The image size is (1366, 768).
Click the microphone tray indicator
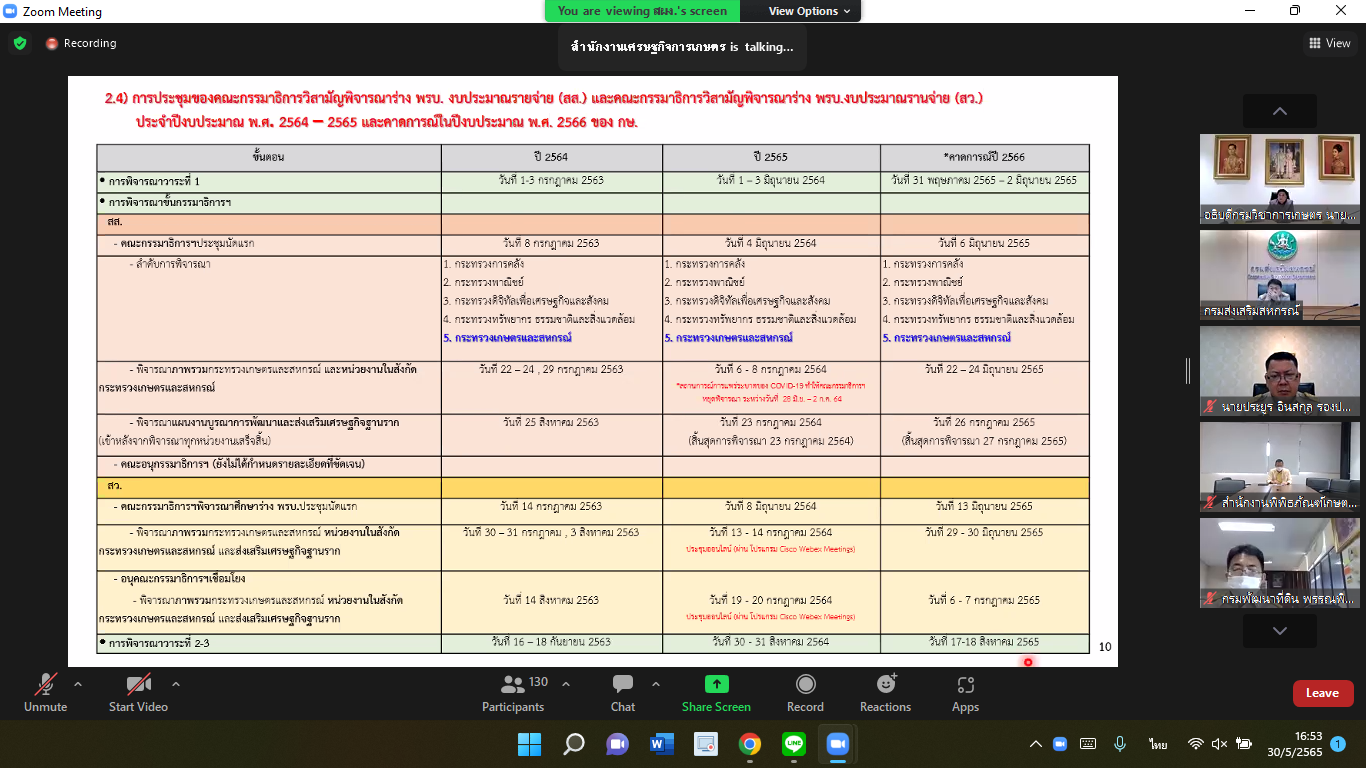click(x=1121, y=744)
